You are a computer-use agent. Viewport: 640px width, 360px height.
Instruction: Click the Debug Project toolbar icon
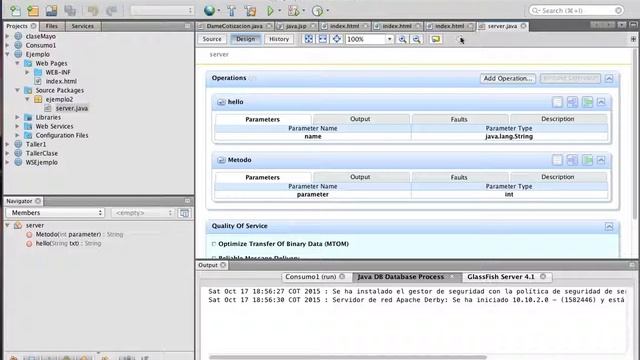(x=293, y=11)
